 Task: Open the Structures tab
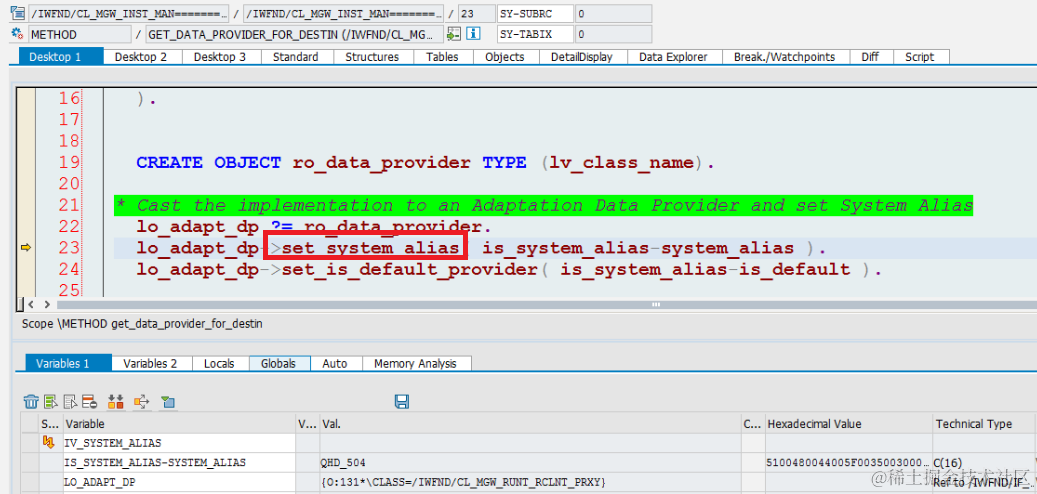pyautogui.click(x=372, y=58)
